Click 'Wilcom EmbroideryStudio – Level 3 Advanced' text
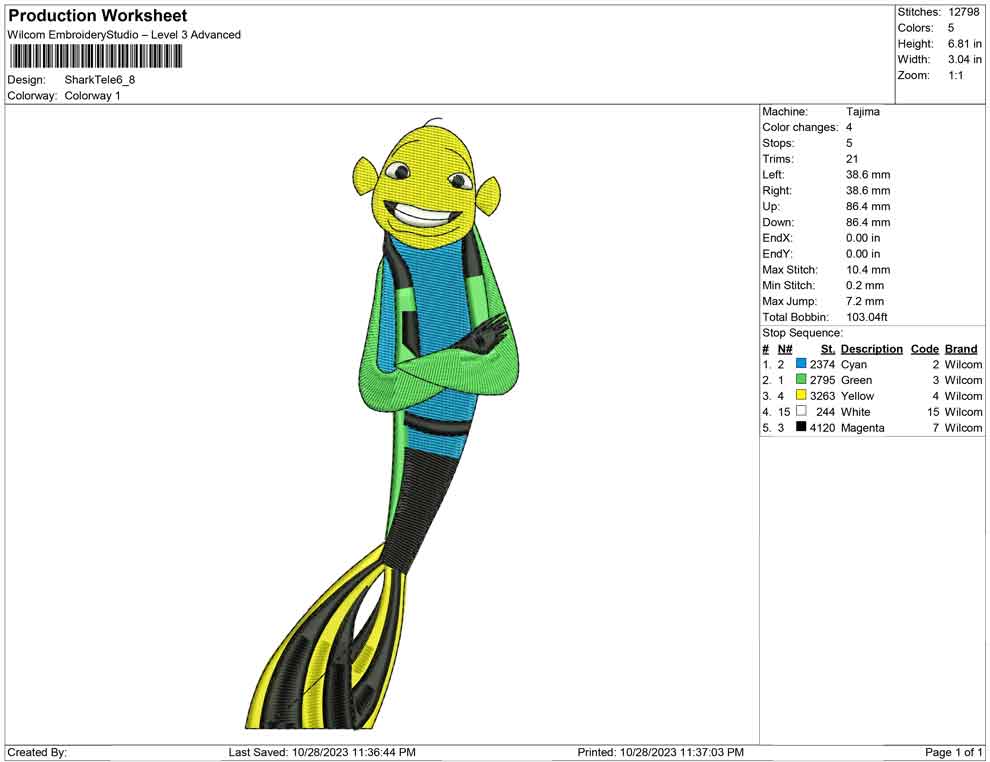990x762 pixels. 124,35
